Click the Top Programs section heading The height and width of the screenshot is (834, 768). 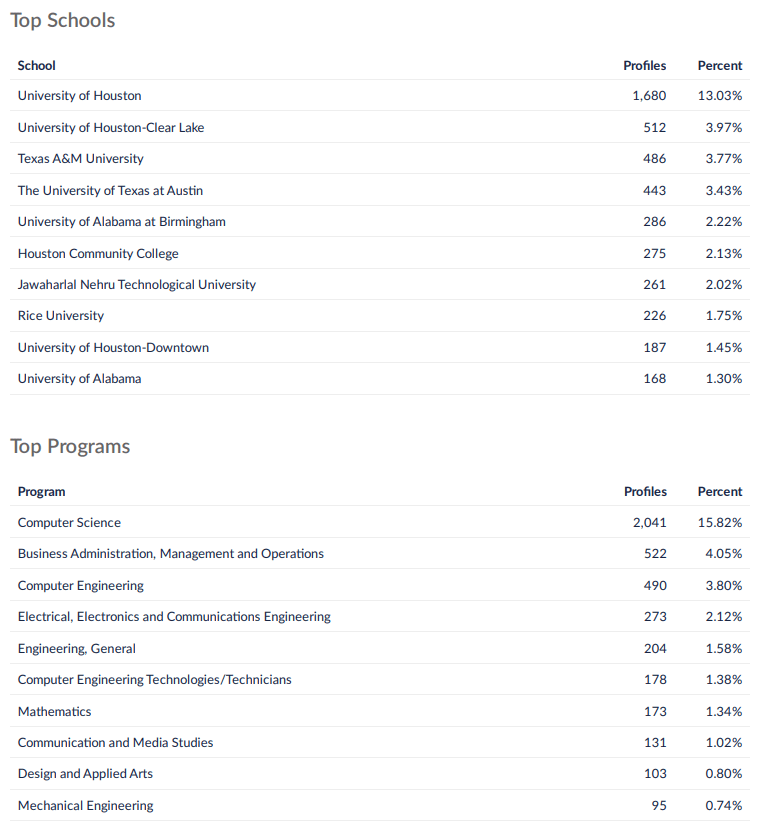tap(70, 446)
